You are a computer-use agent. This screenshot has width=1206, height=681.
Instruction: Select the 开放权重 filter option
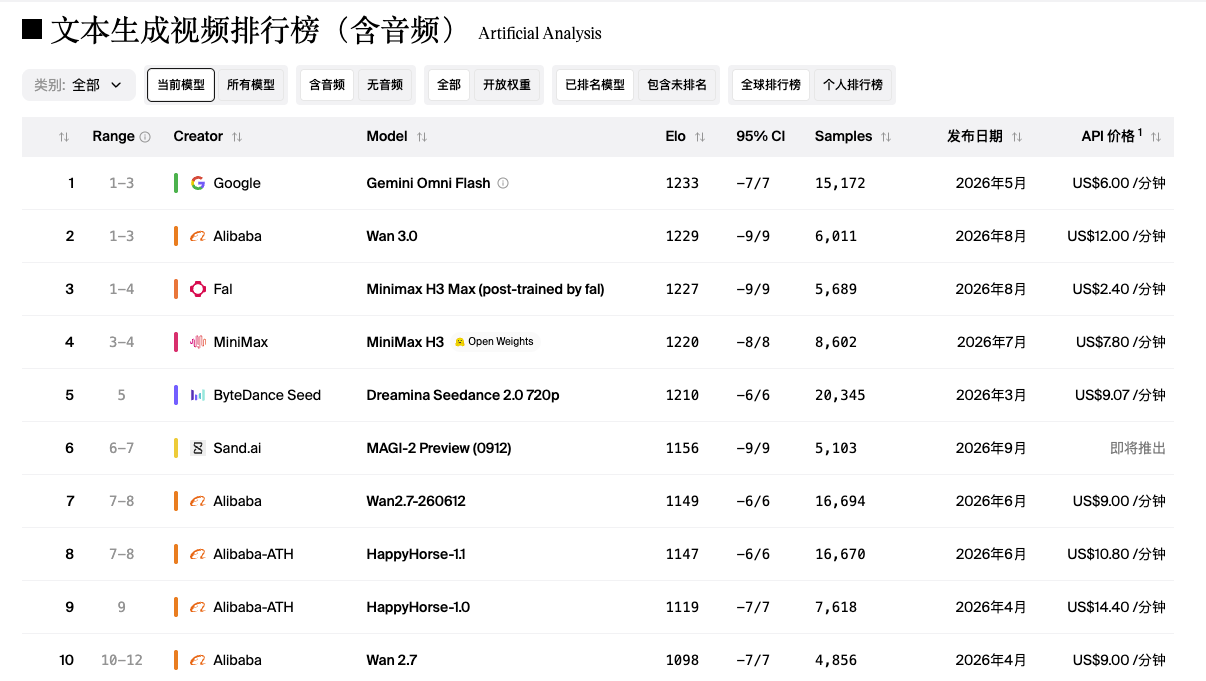click(x=507, y=85)
